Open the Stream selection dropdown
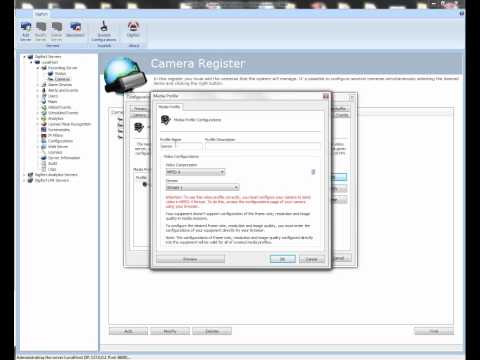The image size is (480, 360). (202, 187)
